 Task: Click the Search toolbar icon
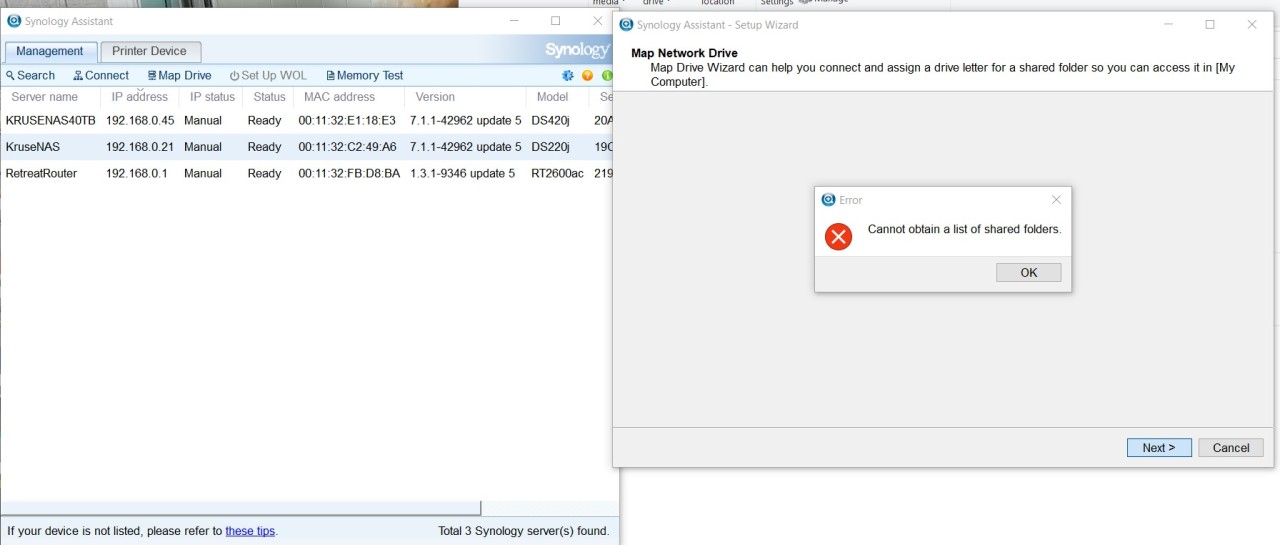(11, 76)
